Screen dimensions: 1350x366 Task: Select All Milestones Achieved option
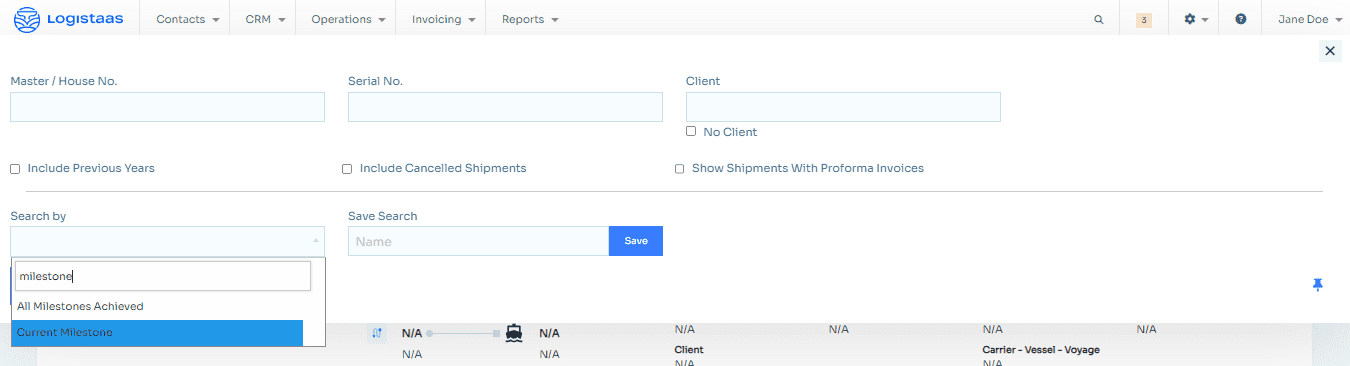157,306
